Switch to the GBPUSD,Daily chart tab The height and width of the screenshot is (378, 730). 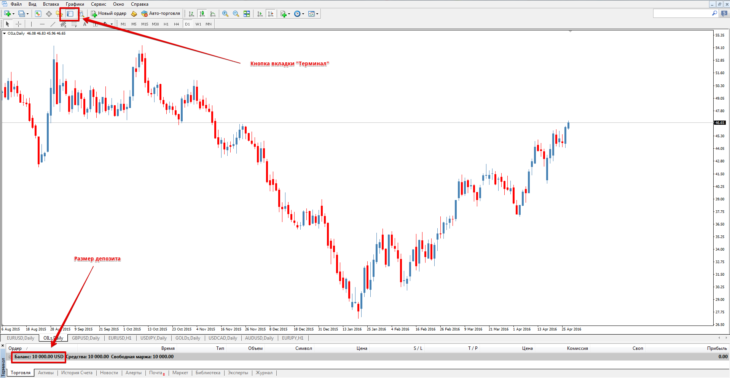pos(86,338)
